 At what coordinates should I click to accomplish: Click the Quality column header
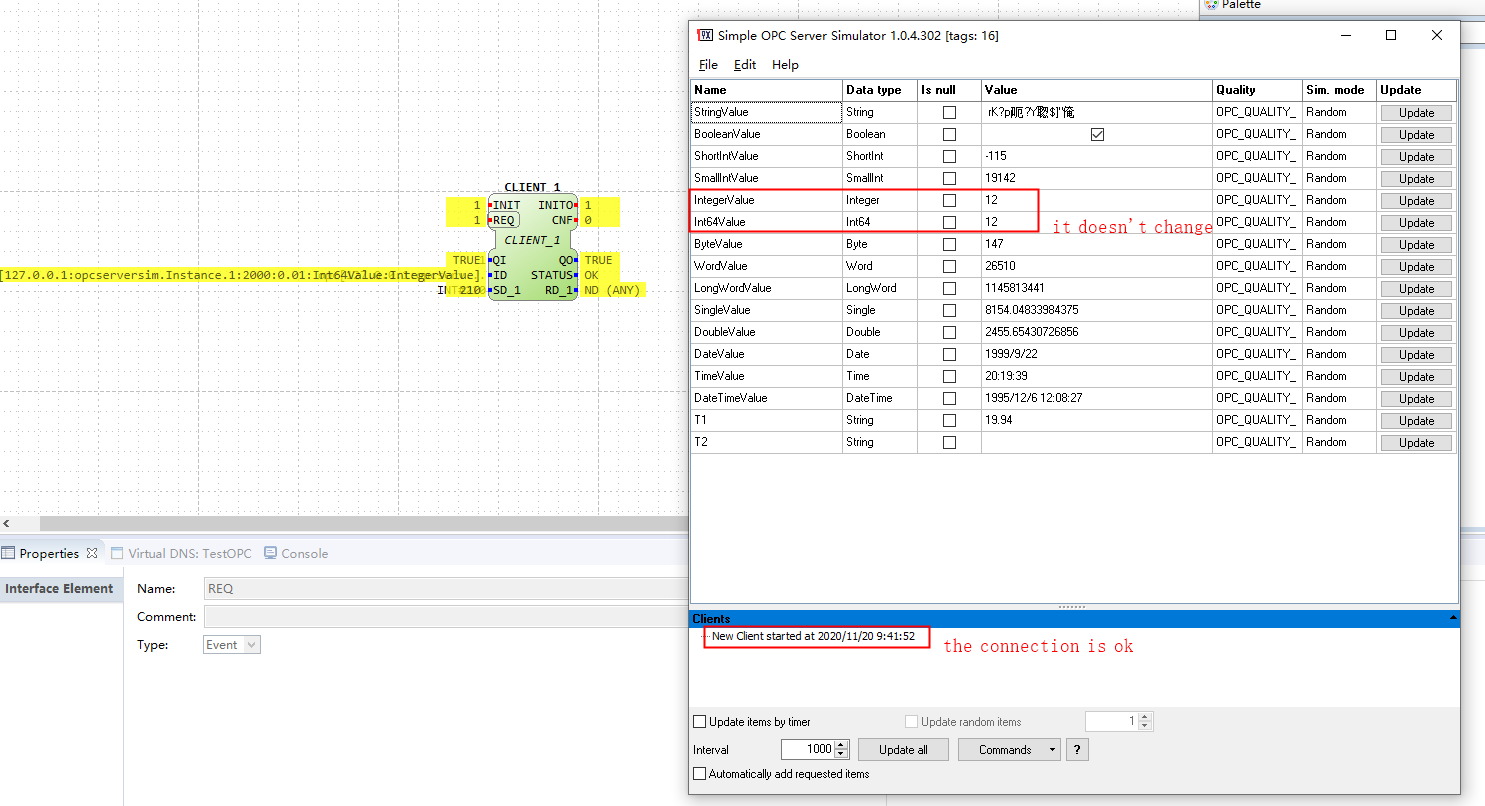point(1257,90)
